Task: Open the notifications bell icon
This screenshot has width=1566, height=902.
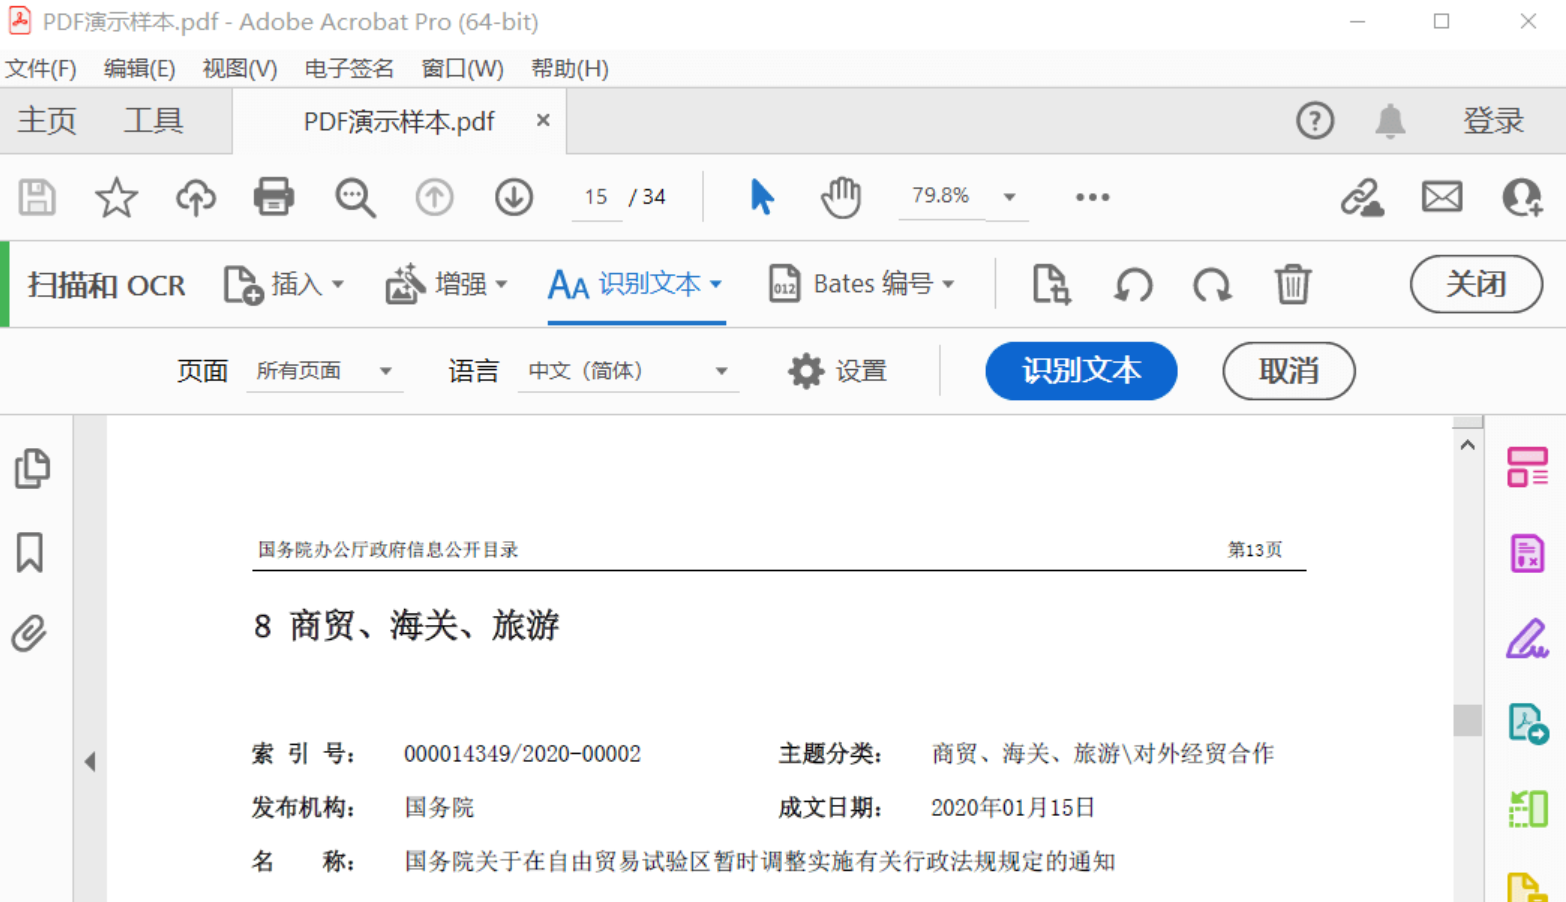Action: click(x=1390, y=121)
